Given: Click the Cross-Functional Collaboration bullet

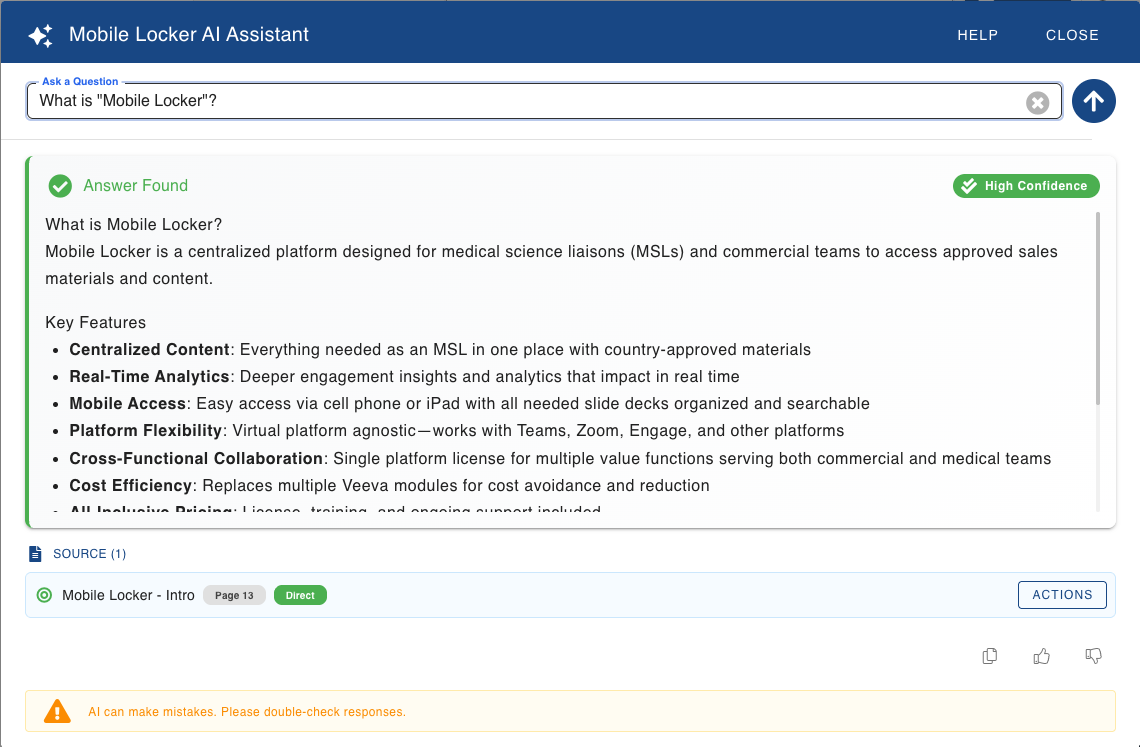Looking at the screenshot, I should click(x=560, y=458).
